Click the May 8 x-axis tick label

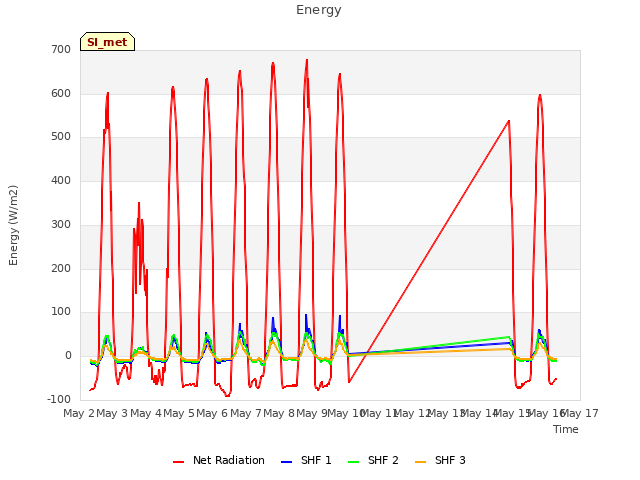coord(279,413)
